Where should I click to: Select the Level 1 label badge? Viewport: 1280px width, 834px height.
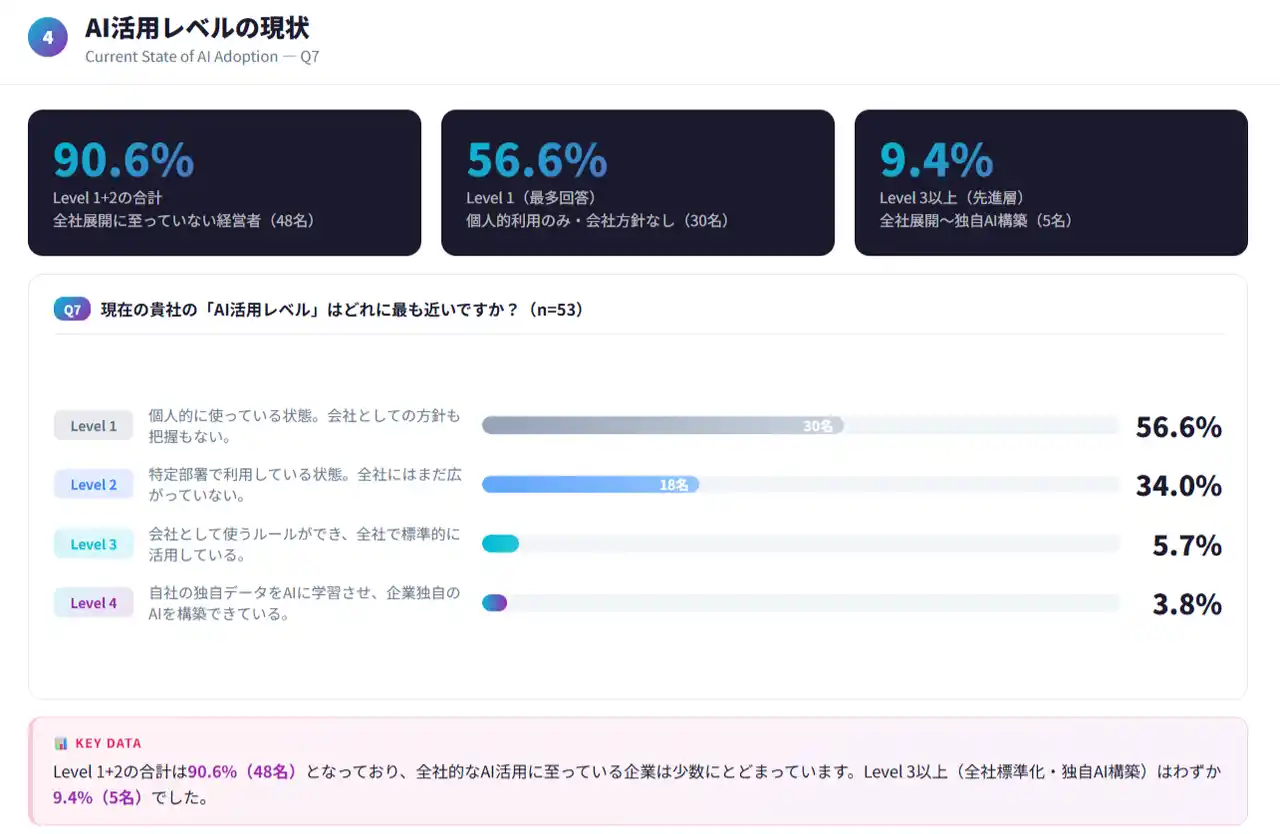click(x=93, y=426)
